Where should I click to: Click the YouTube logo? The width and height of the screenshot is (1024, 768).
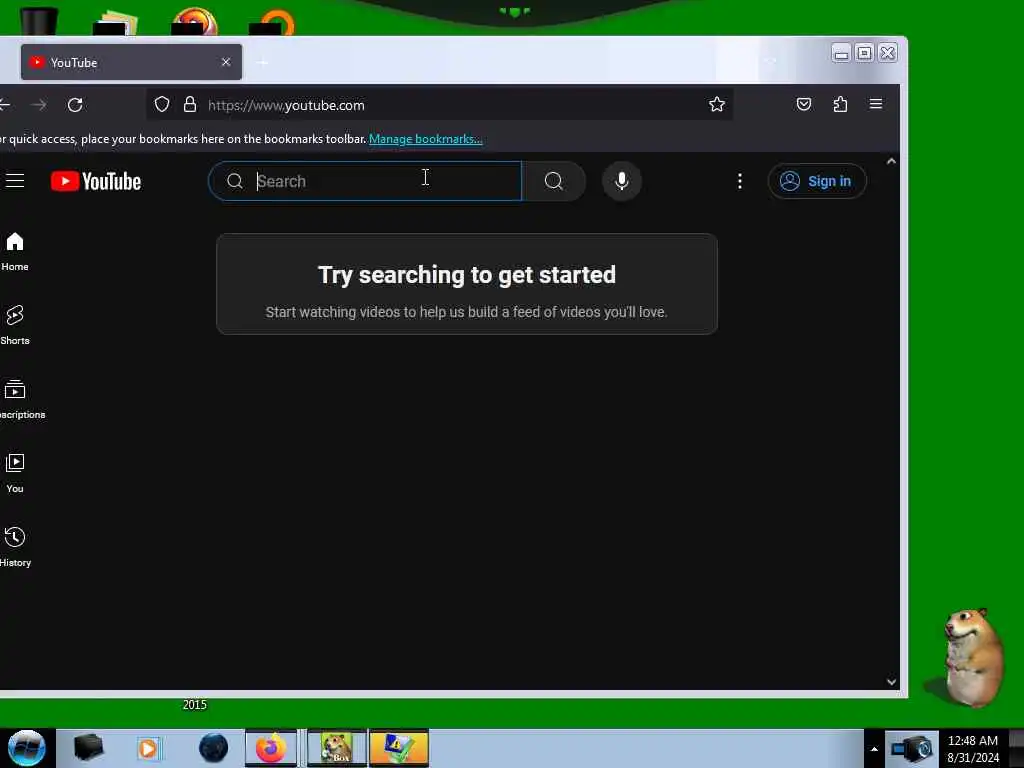tap(96, 181)
